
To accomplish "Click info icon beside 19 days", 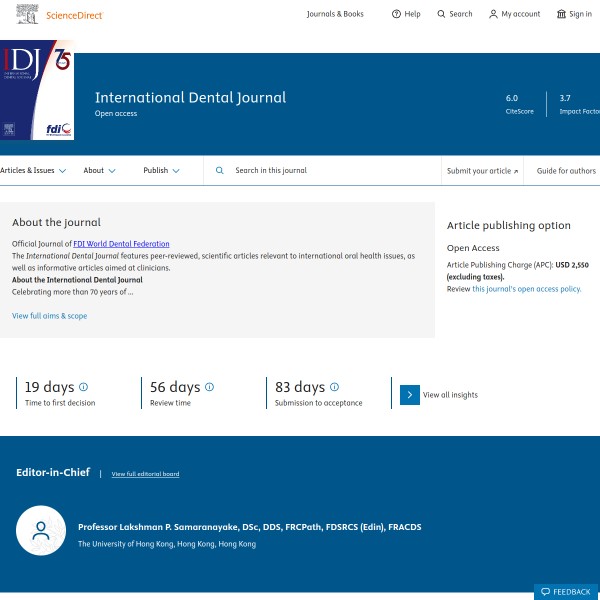I will (x=83, y=387).
